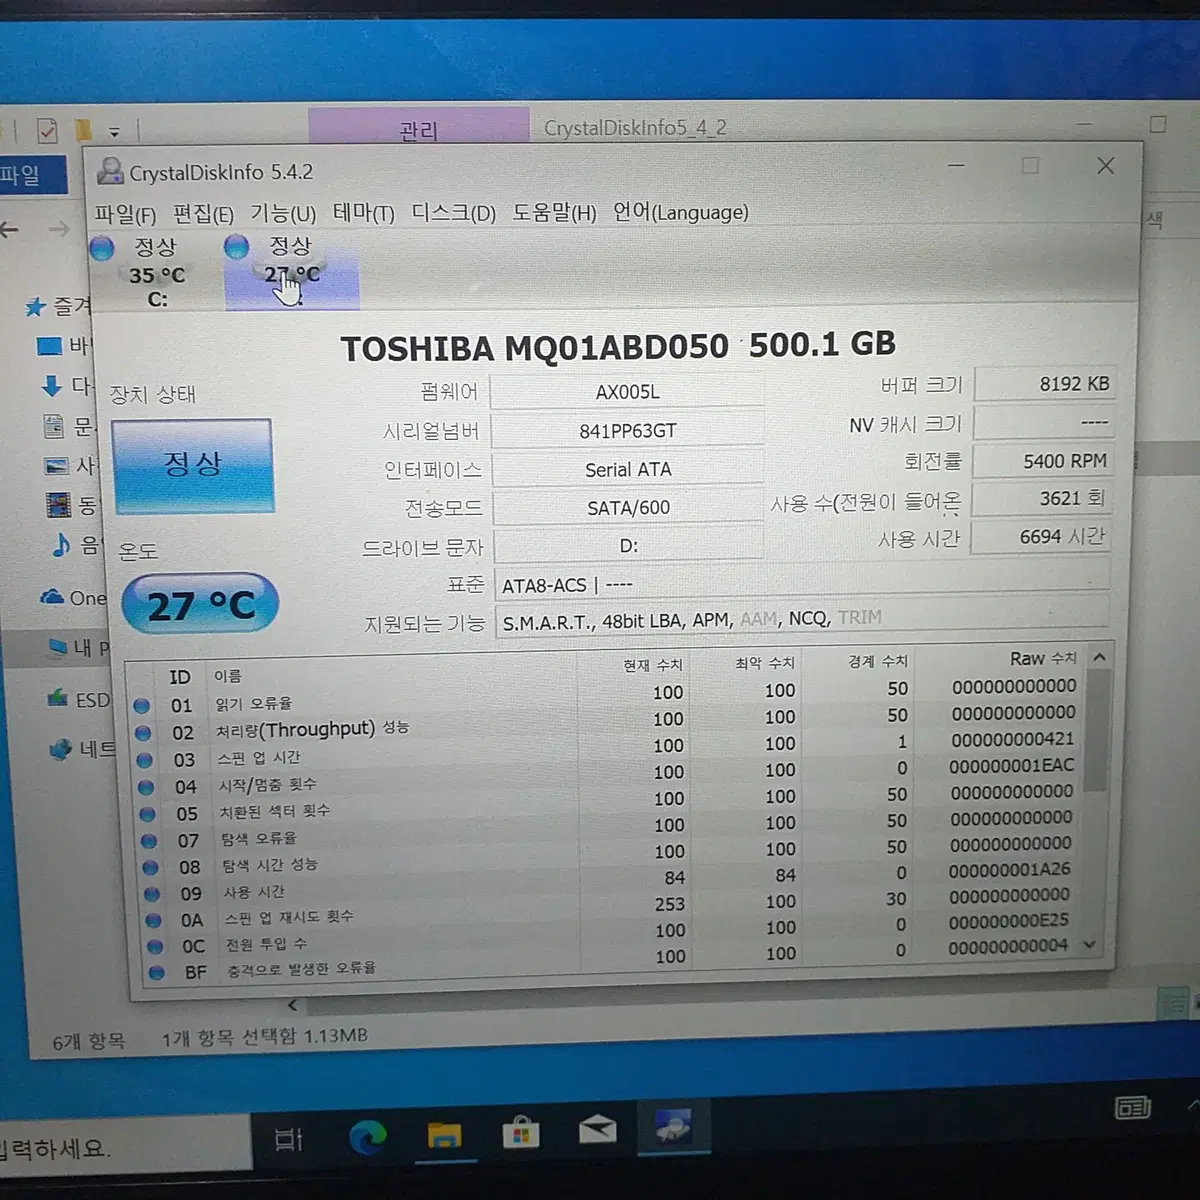The height and width of the screenshot is (1200, 1200).
Task: Open Microsoft Store from the taskbar
Action: (521, 1132)
